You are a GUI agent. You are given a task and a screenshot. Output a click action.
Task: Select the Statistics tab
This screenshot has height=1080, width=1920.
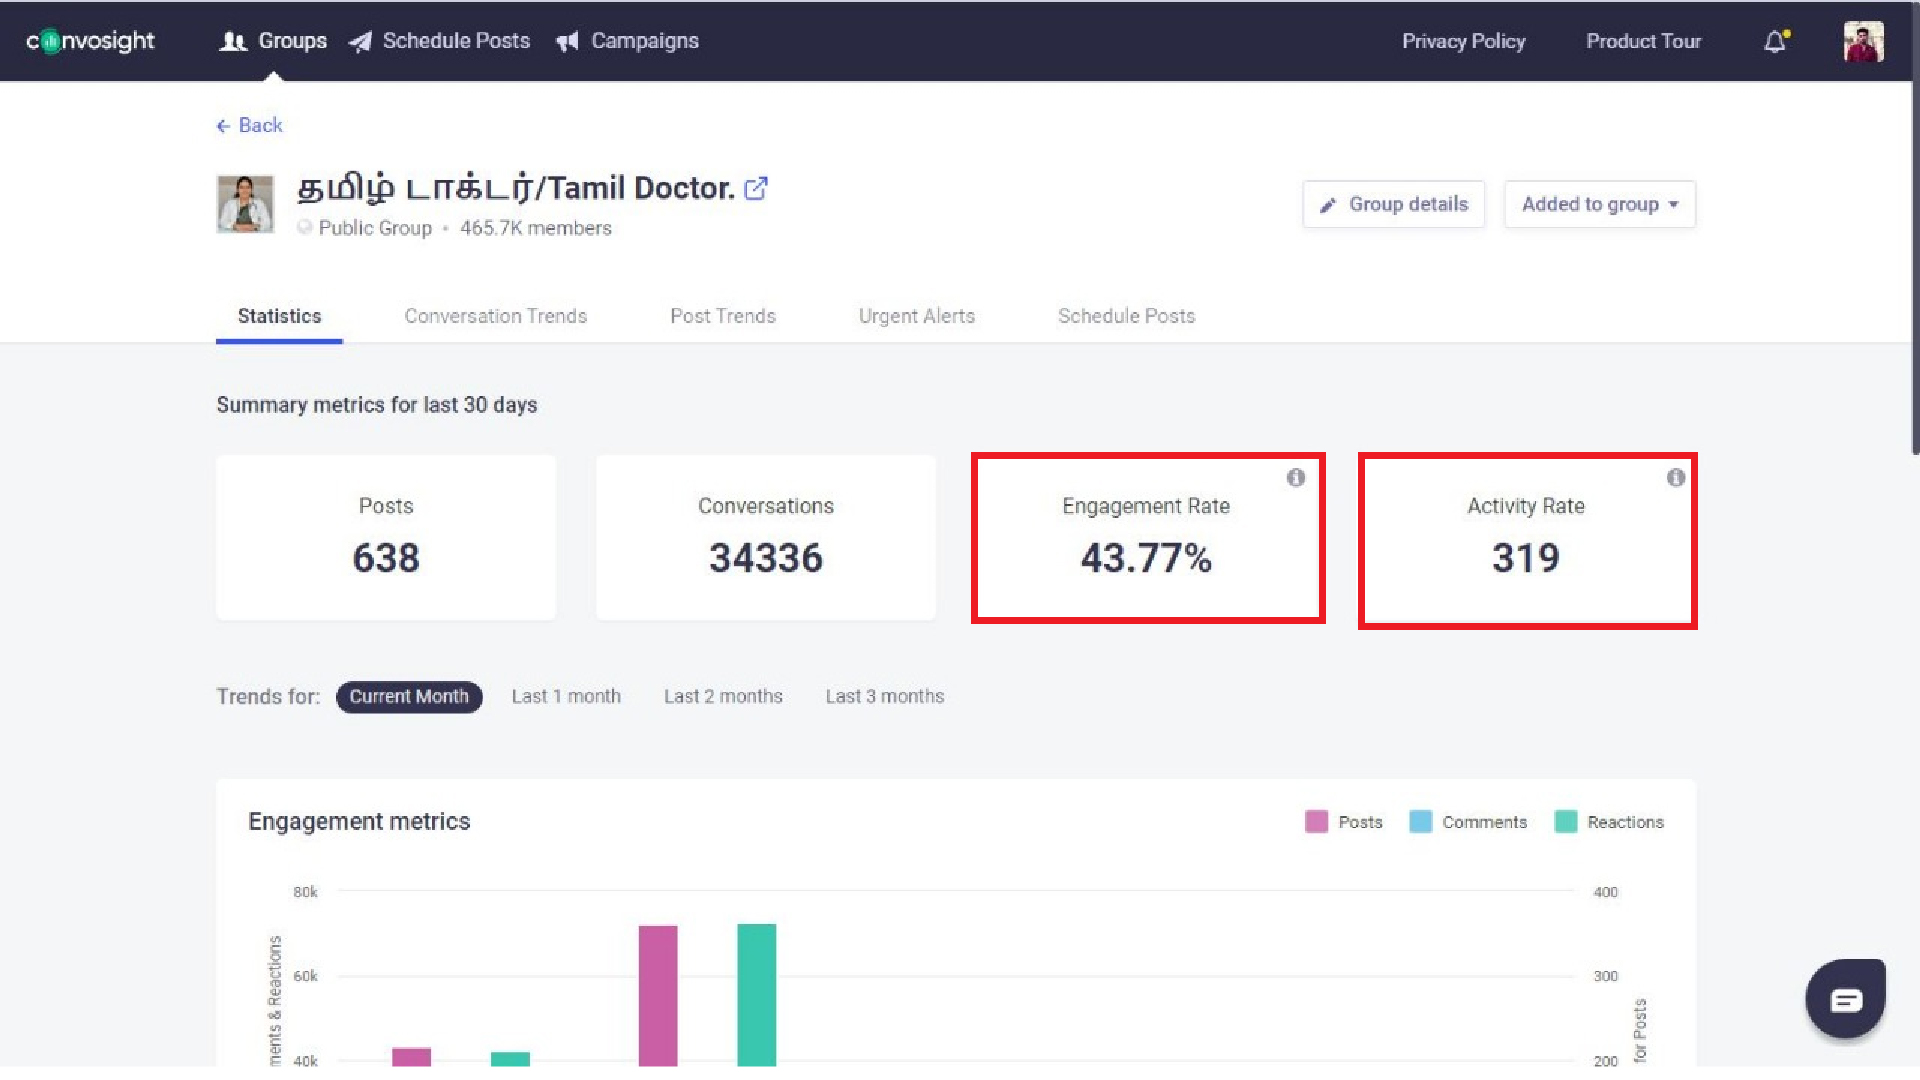(x=279, y=316)
